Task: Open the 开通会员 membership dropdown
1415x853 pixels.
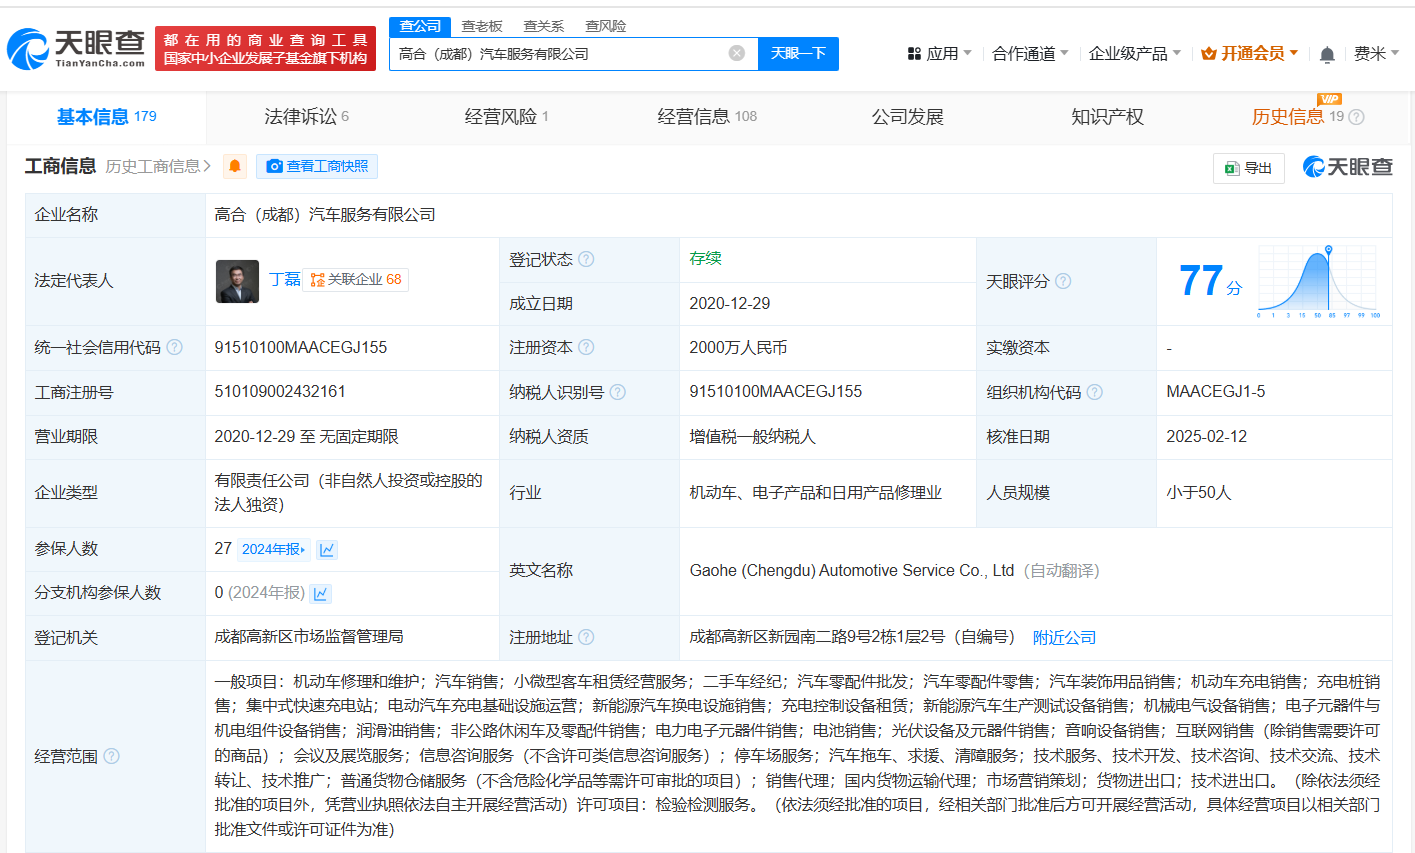Action: 1249,54
